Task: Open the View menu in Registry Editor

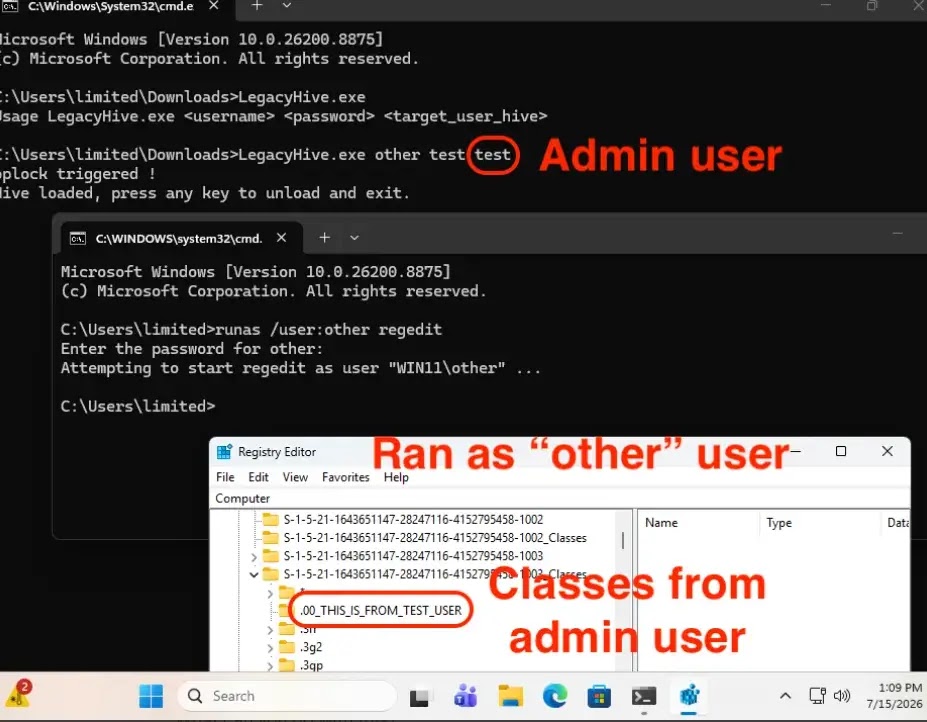Action: pos(295,477)
